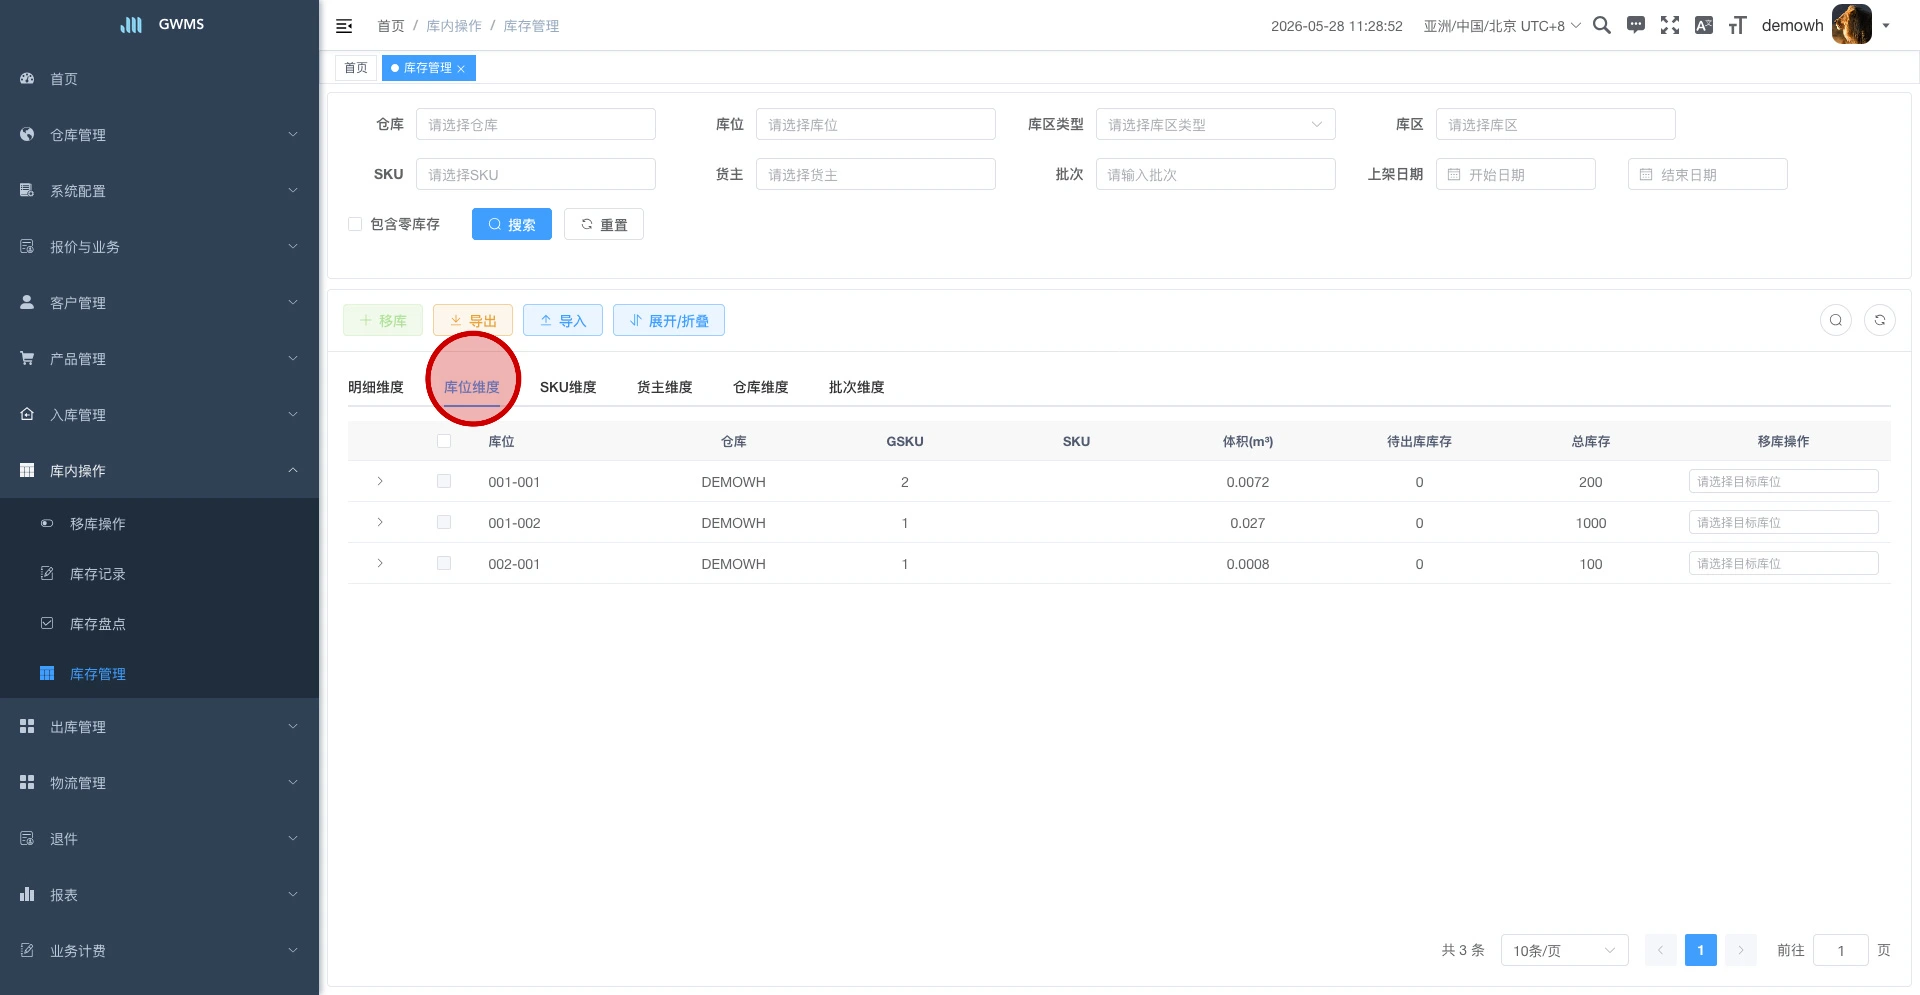Switch to 明细维度 tab
1920x995 pixels.
(x=376, y=387)
